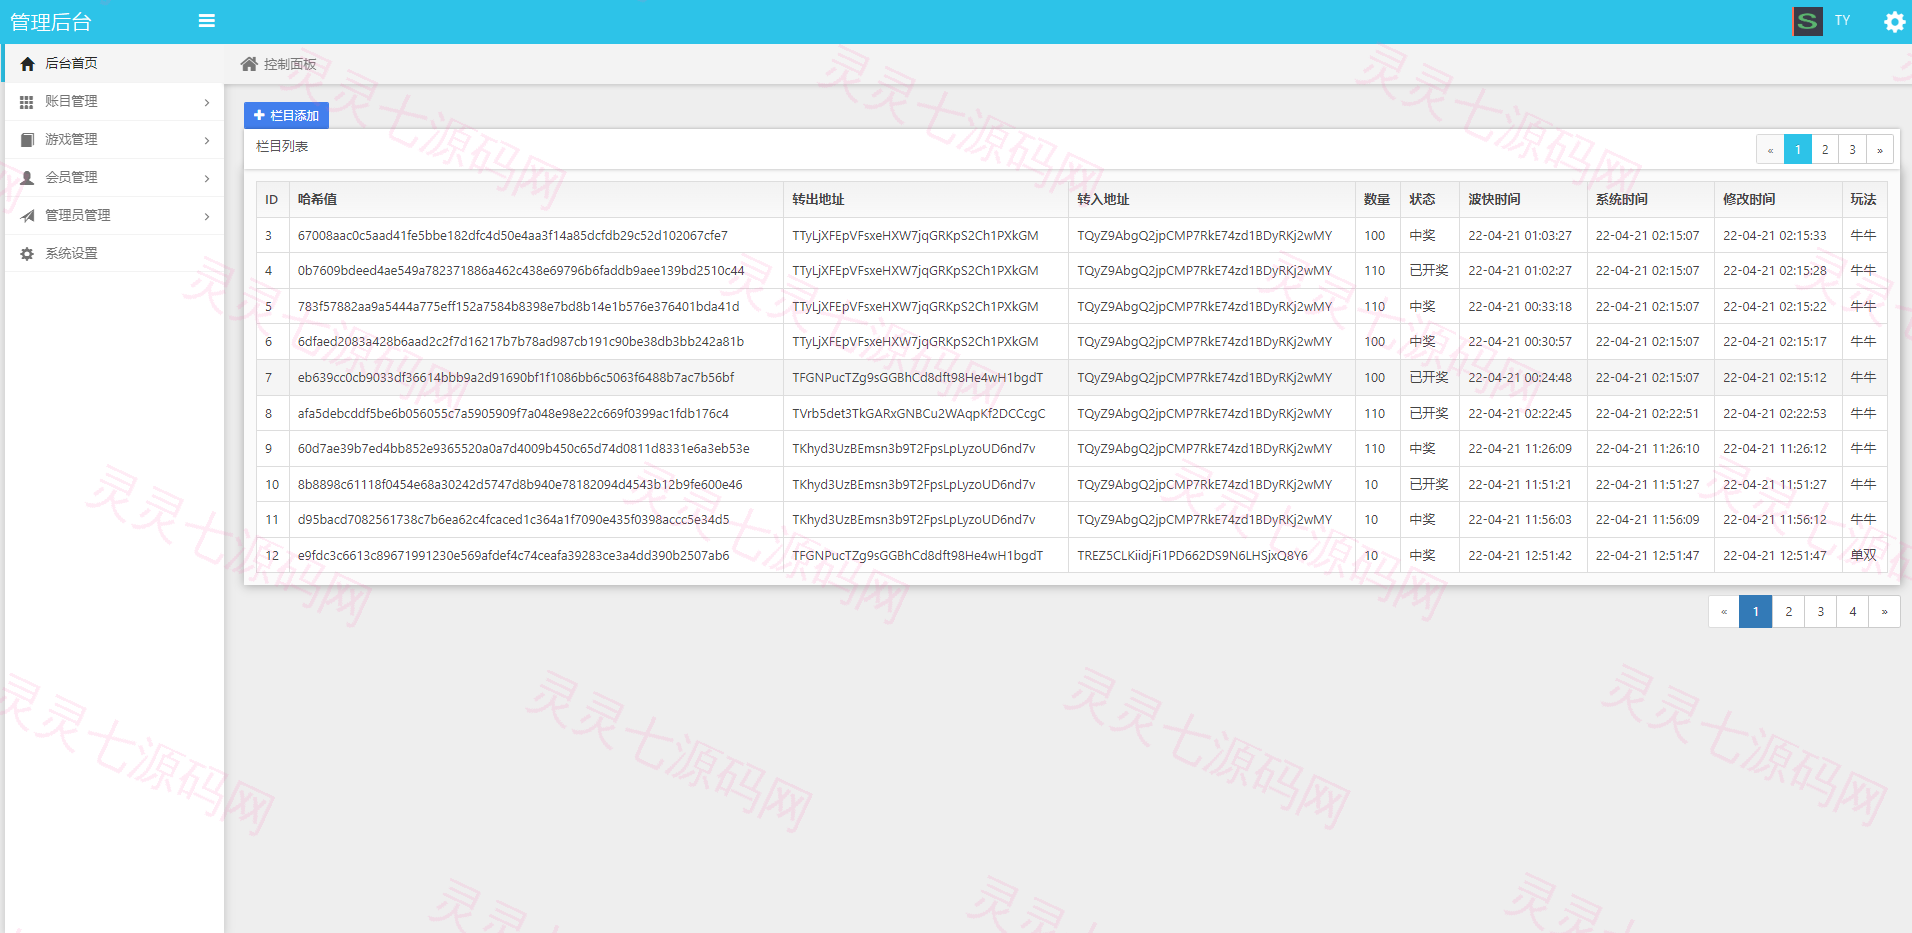Expand the 会员管理 menu chevron
The height and width of the screenshot is (933, 1912).
point(207,178)
